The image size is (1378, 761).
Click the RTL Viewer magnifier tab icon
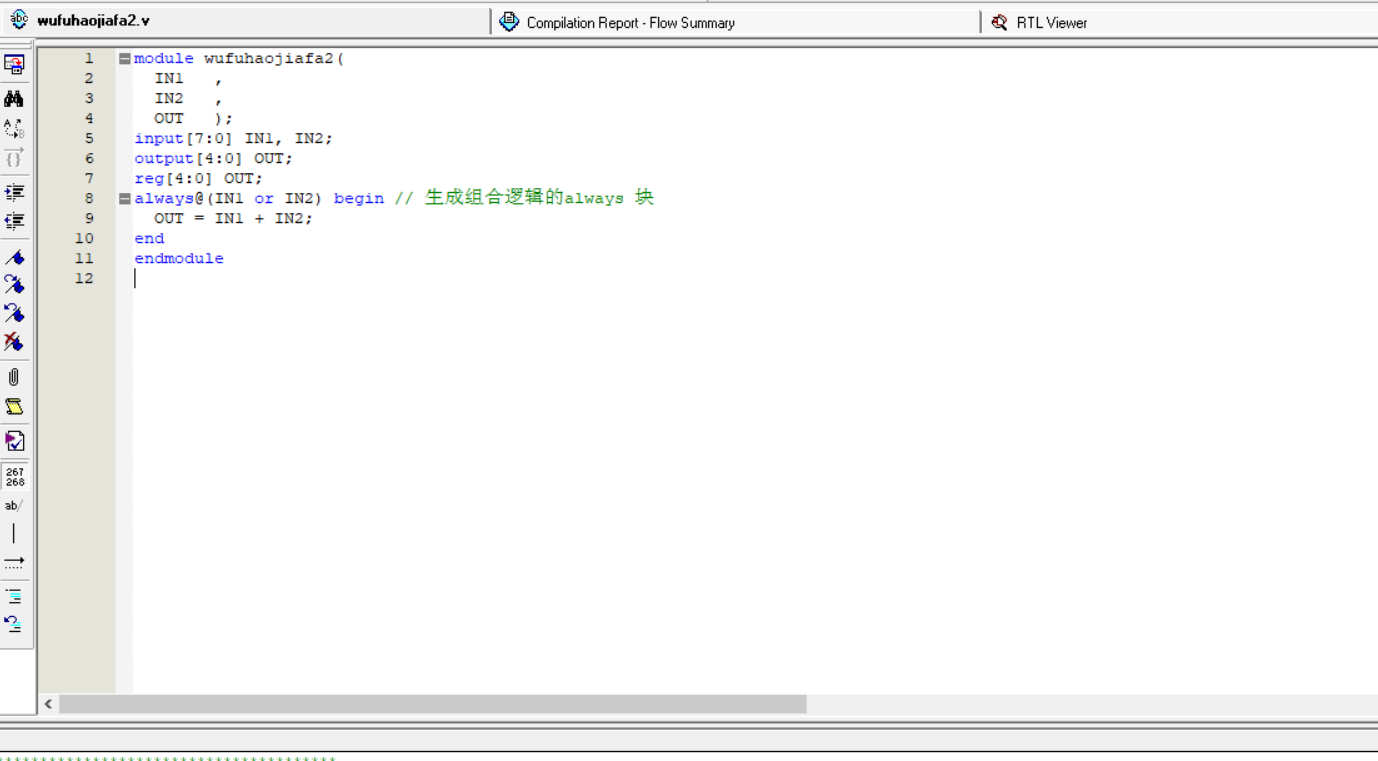tap(999, 22)
